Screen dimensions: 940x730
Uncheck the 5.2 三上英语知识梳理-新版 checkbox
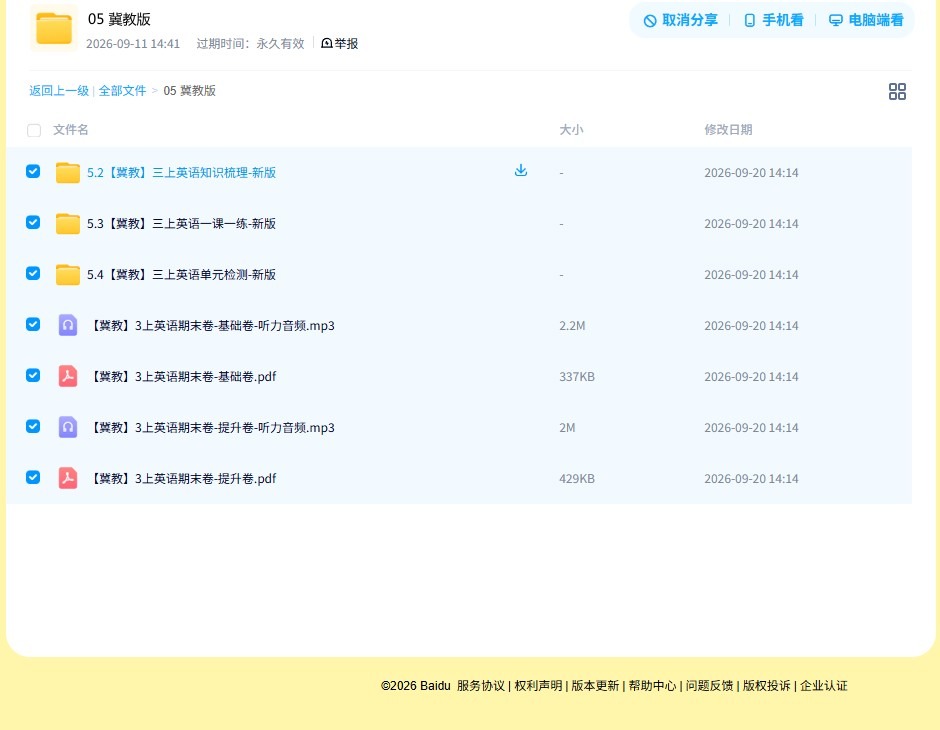pyautogui.click(x=33, y=171)
